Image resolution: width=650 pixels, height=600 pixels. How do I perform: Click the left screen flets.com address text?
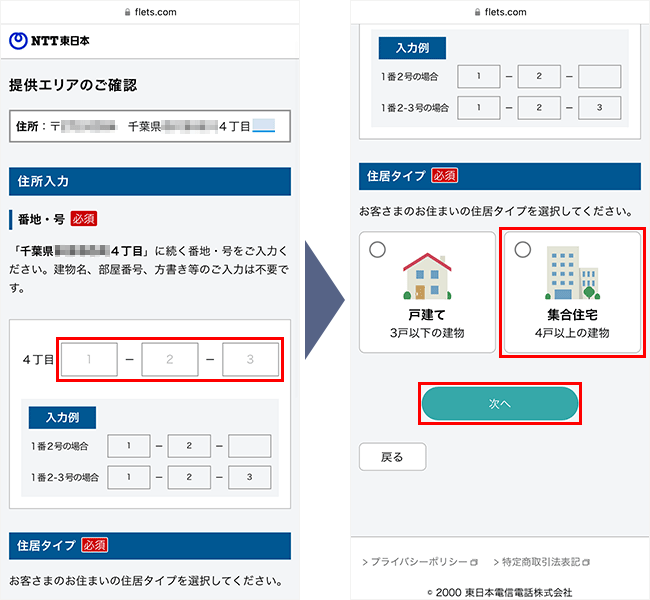[x=155, y=12]
